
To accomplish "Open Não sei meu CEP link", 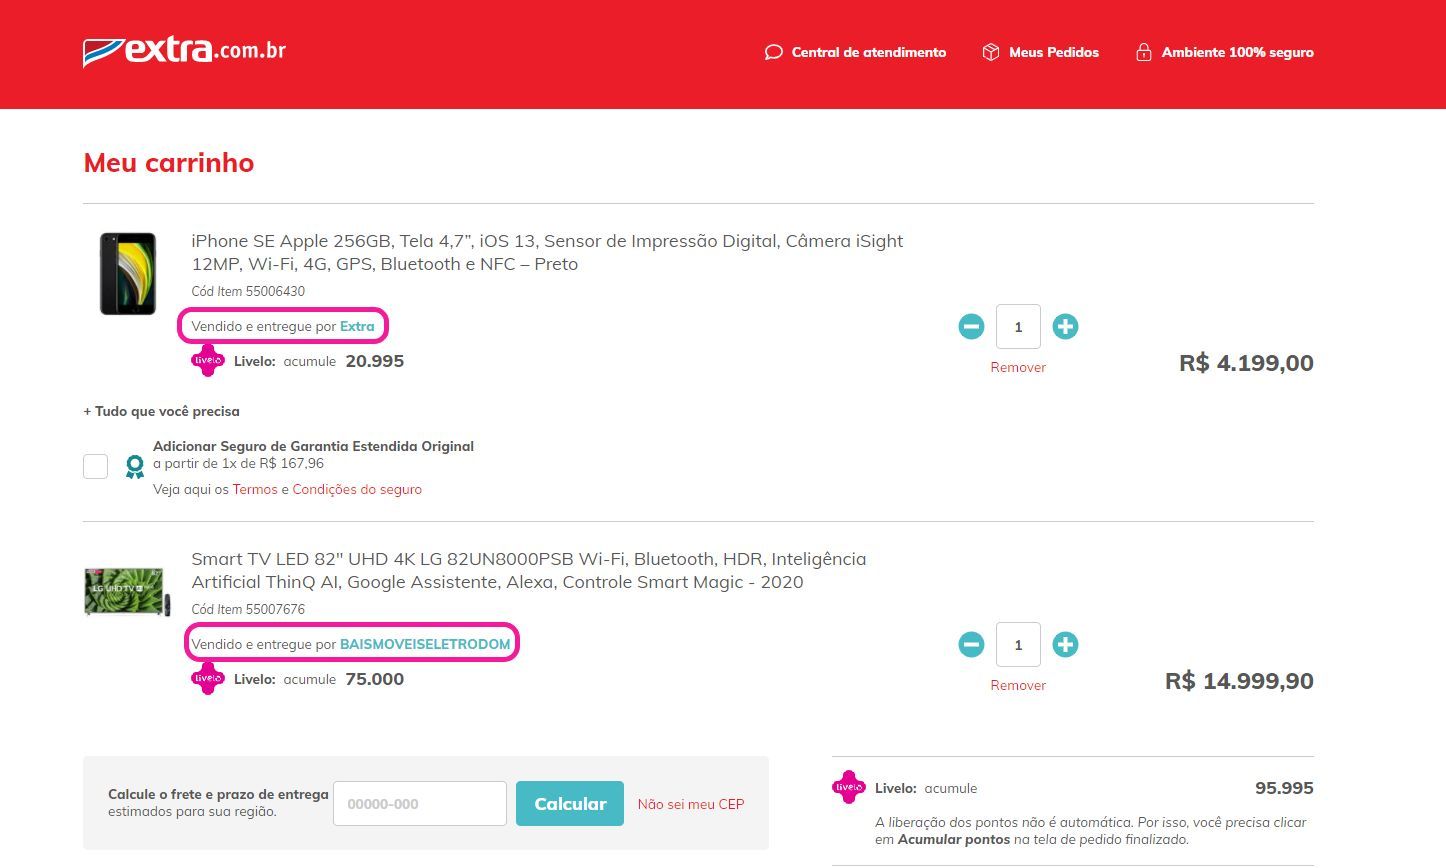I will pyautogui.click(x=691, y=804).
